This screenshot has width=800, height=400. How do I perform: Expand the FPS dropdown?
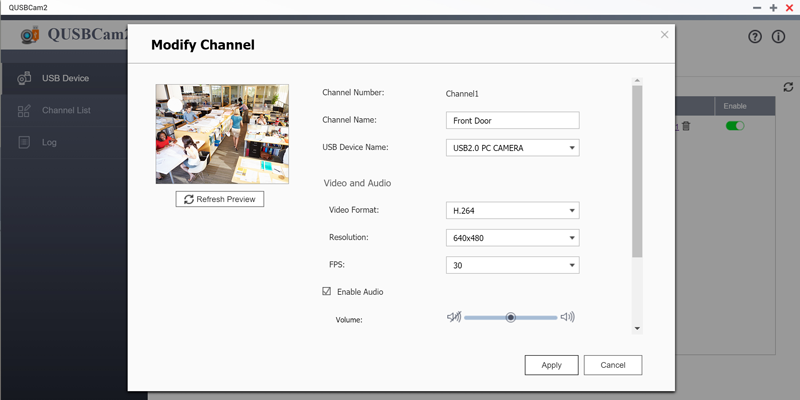512,266
